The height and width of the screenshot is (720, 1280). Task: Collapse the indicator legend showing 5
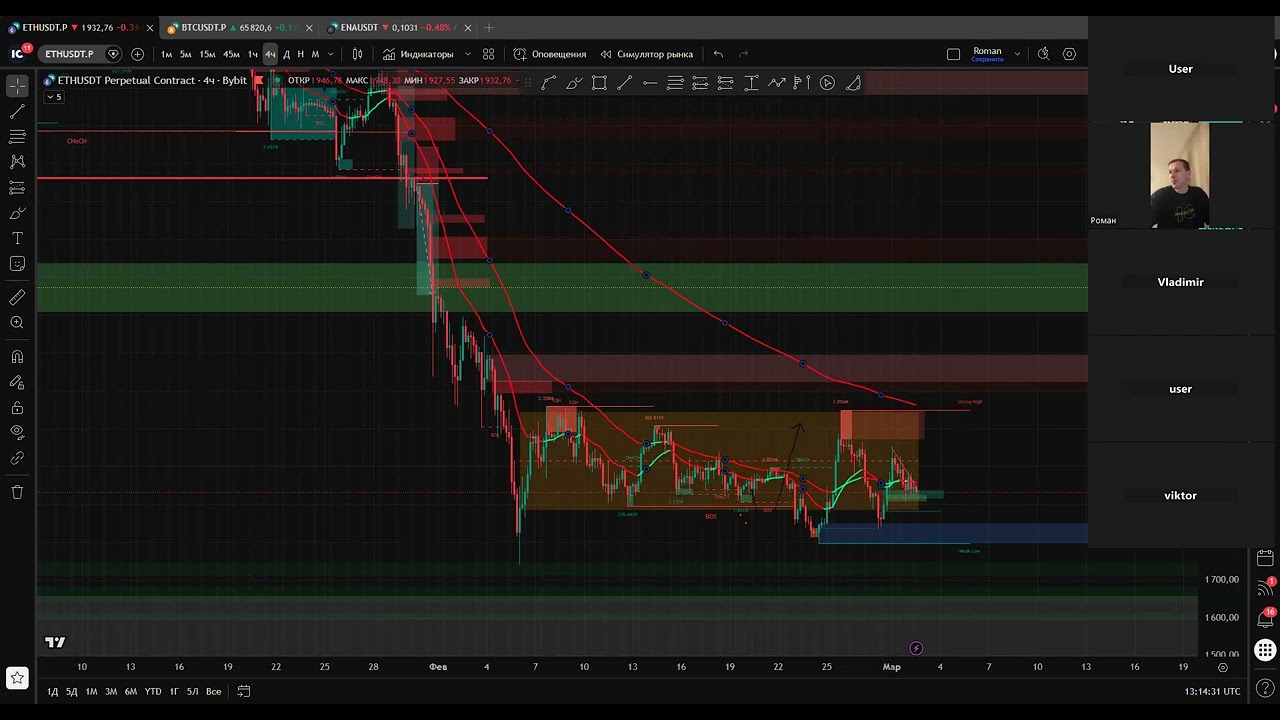coord(54,97)
